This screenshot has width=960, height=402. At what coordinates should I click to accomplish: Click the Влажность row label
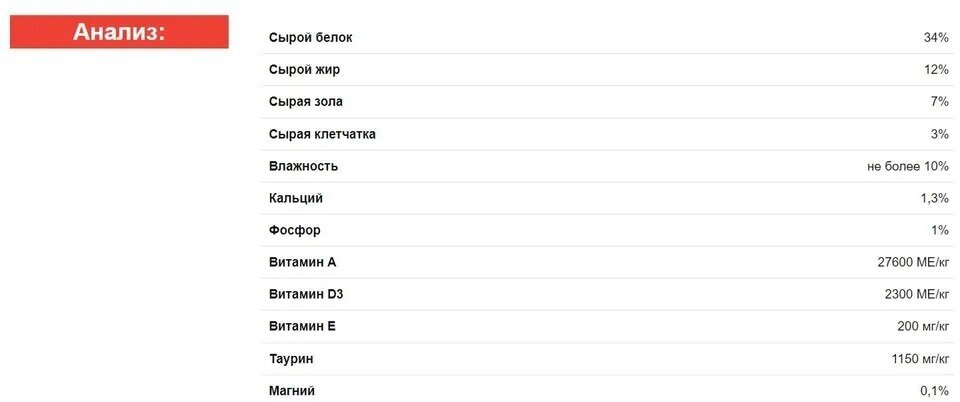[303, 166]
